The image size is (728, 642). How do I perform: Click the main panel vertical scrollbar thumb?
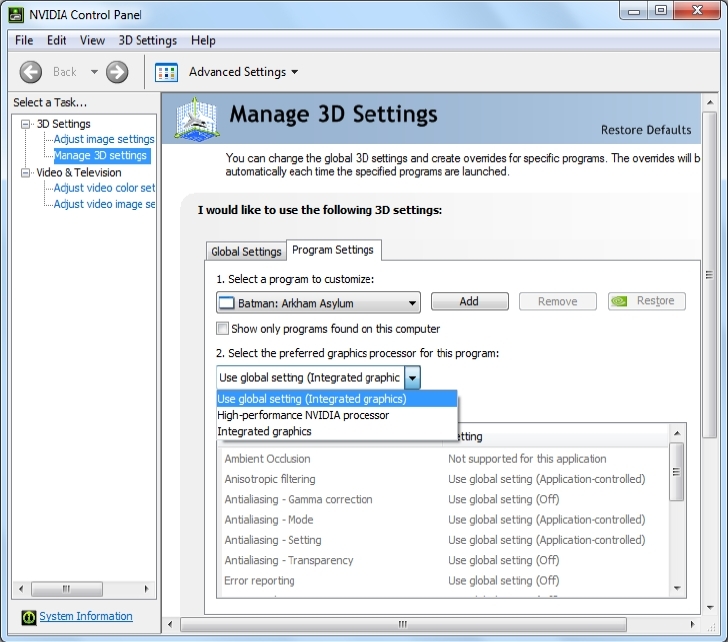coord(709,275)
